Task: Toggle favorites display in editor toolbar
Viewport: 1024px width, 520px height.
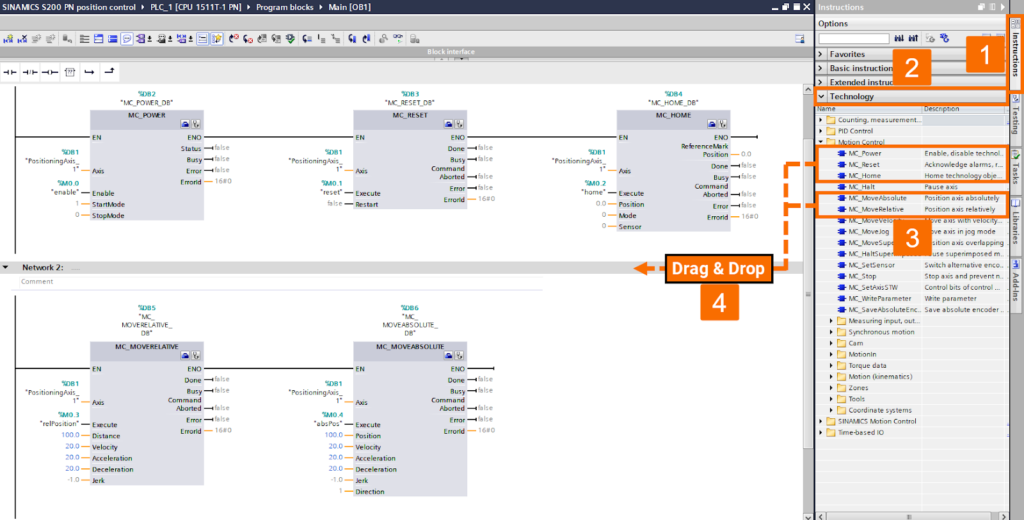Action: (x=217, y=39)
